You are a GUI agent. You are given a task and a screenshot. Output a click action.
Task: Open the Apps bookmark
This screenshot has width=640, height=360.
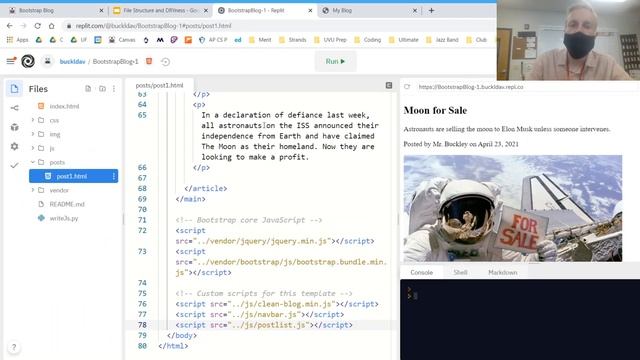coord(18,40)
